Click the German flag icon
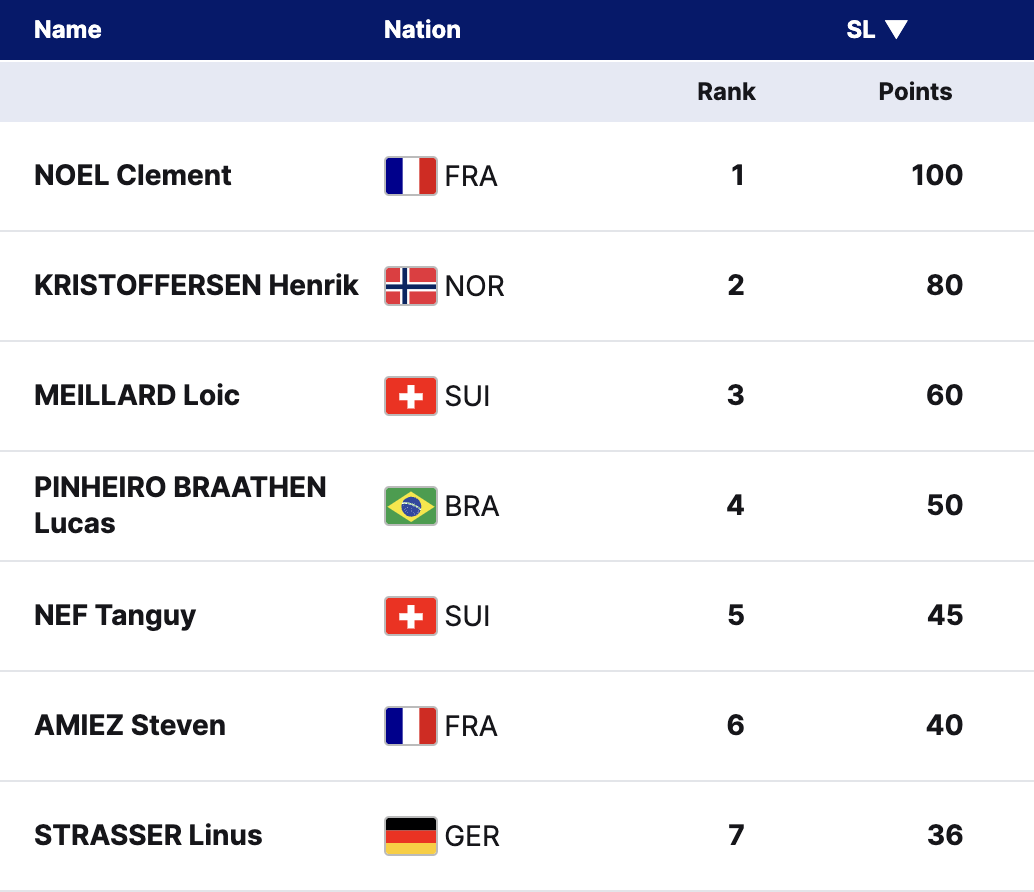Viewport: 1034px width, 892px height. tap(410, 836)
